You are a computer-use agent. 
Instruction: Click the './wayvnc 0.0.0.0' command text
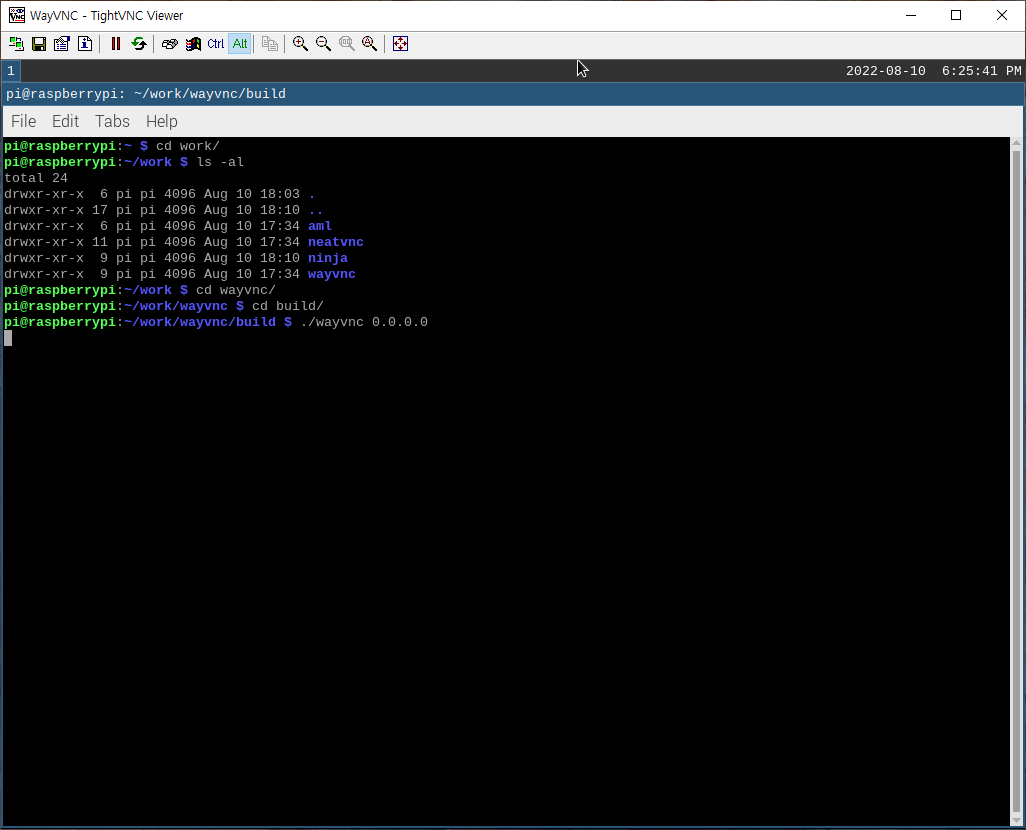click(364, 322)
